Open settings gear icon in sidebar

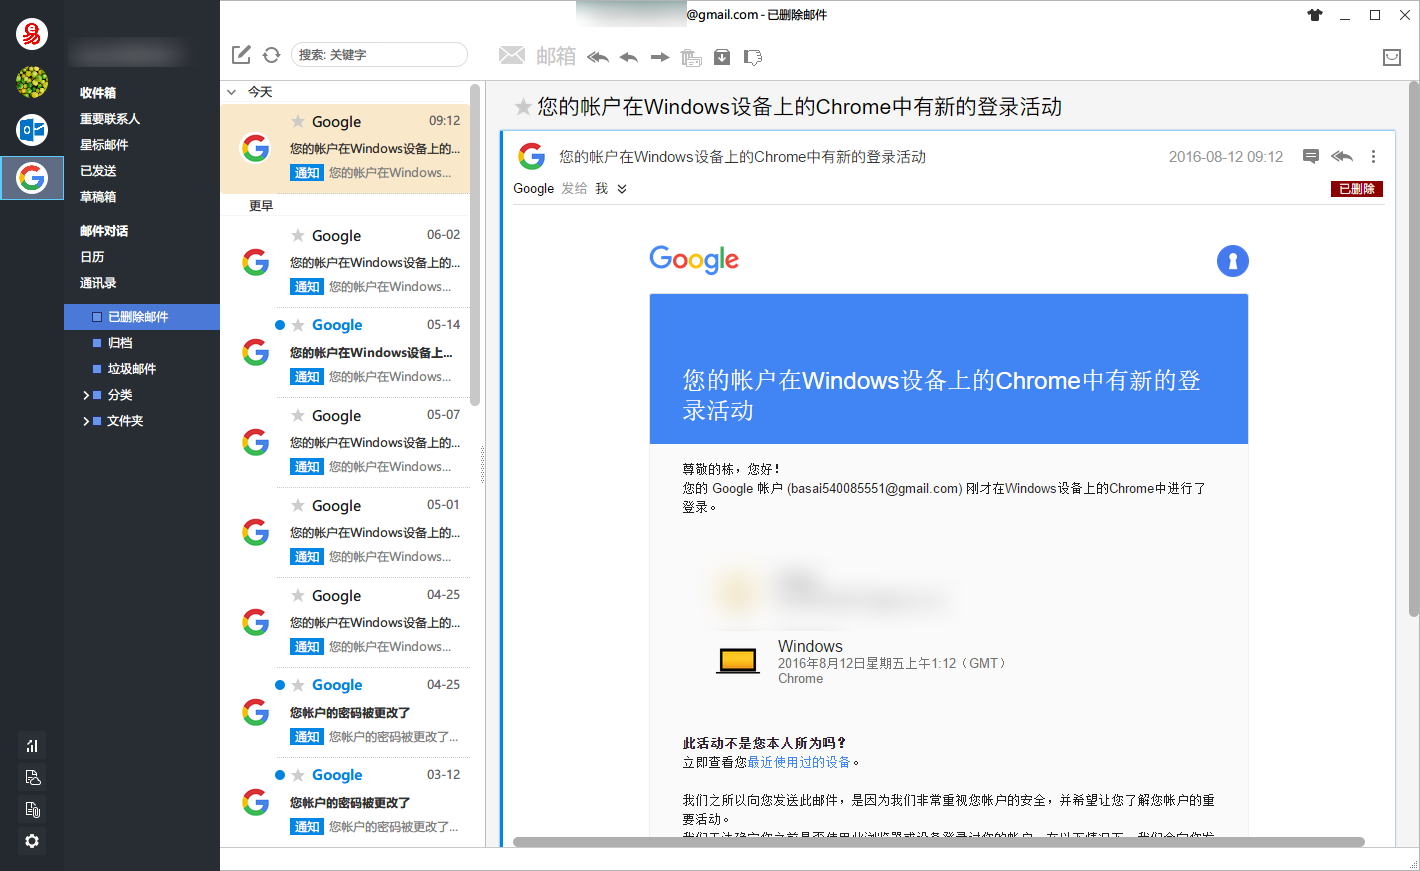point(32,841)
